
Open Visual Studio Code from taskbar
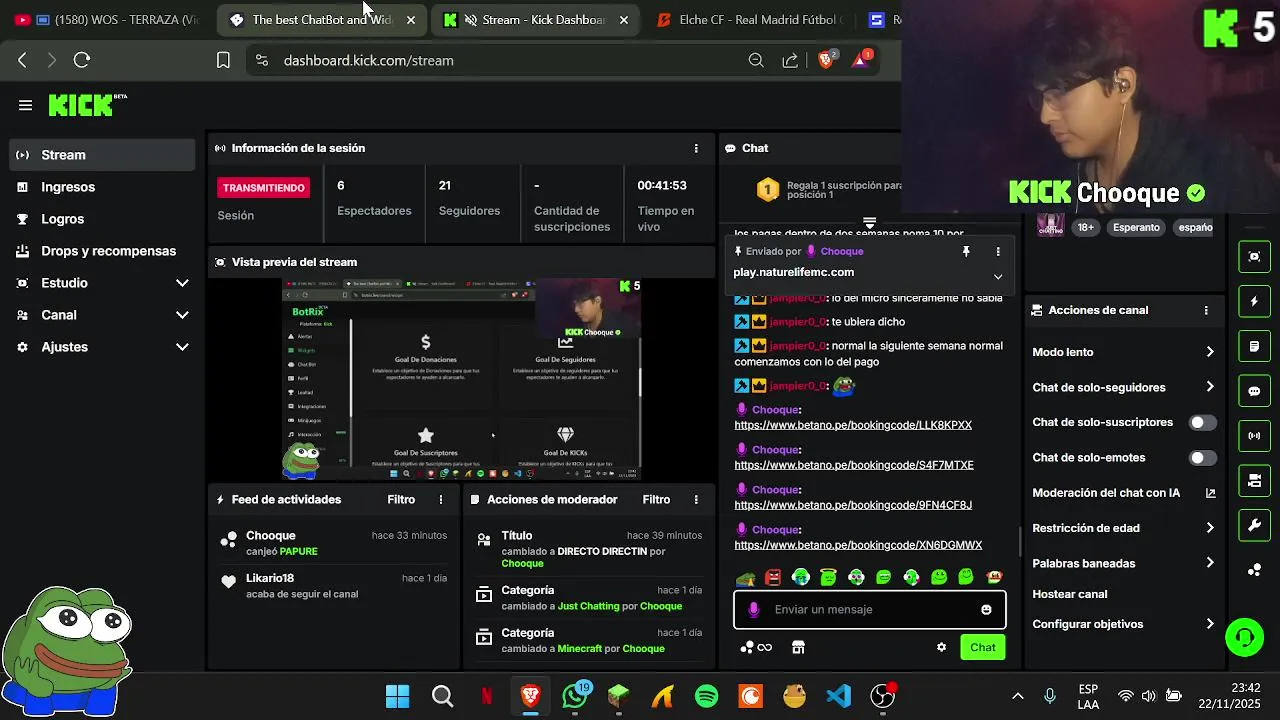839,696
